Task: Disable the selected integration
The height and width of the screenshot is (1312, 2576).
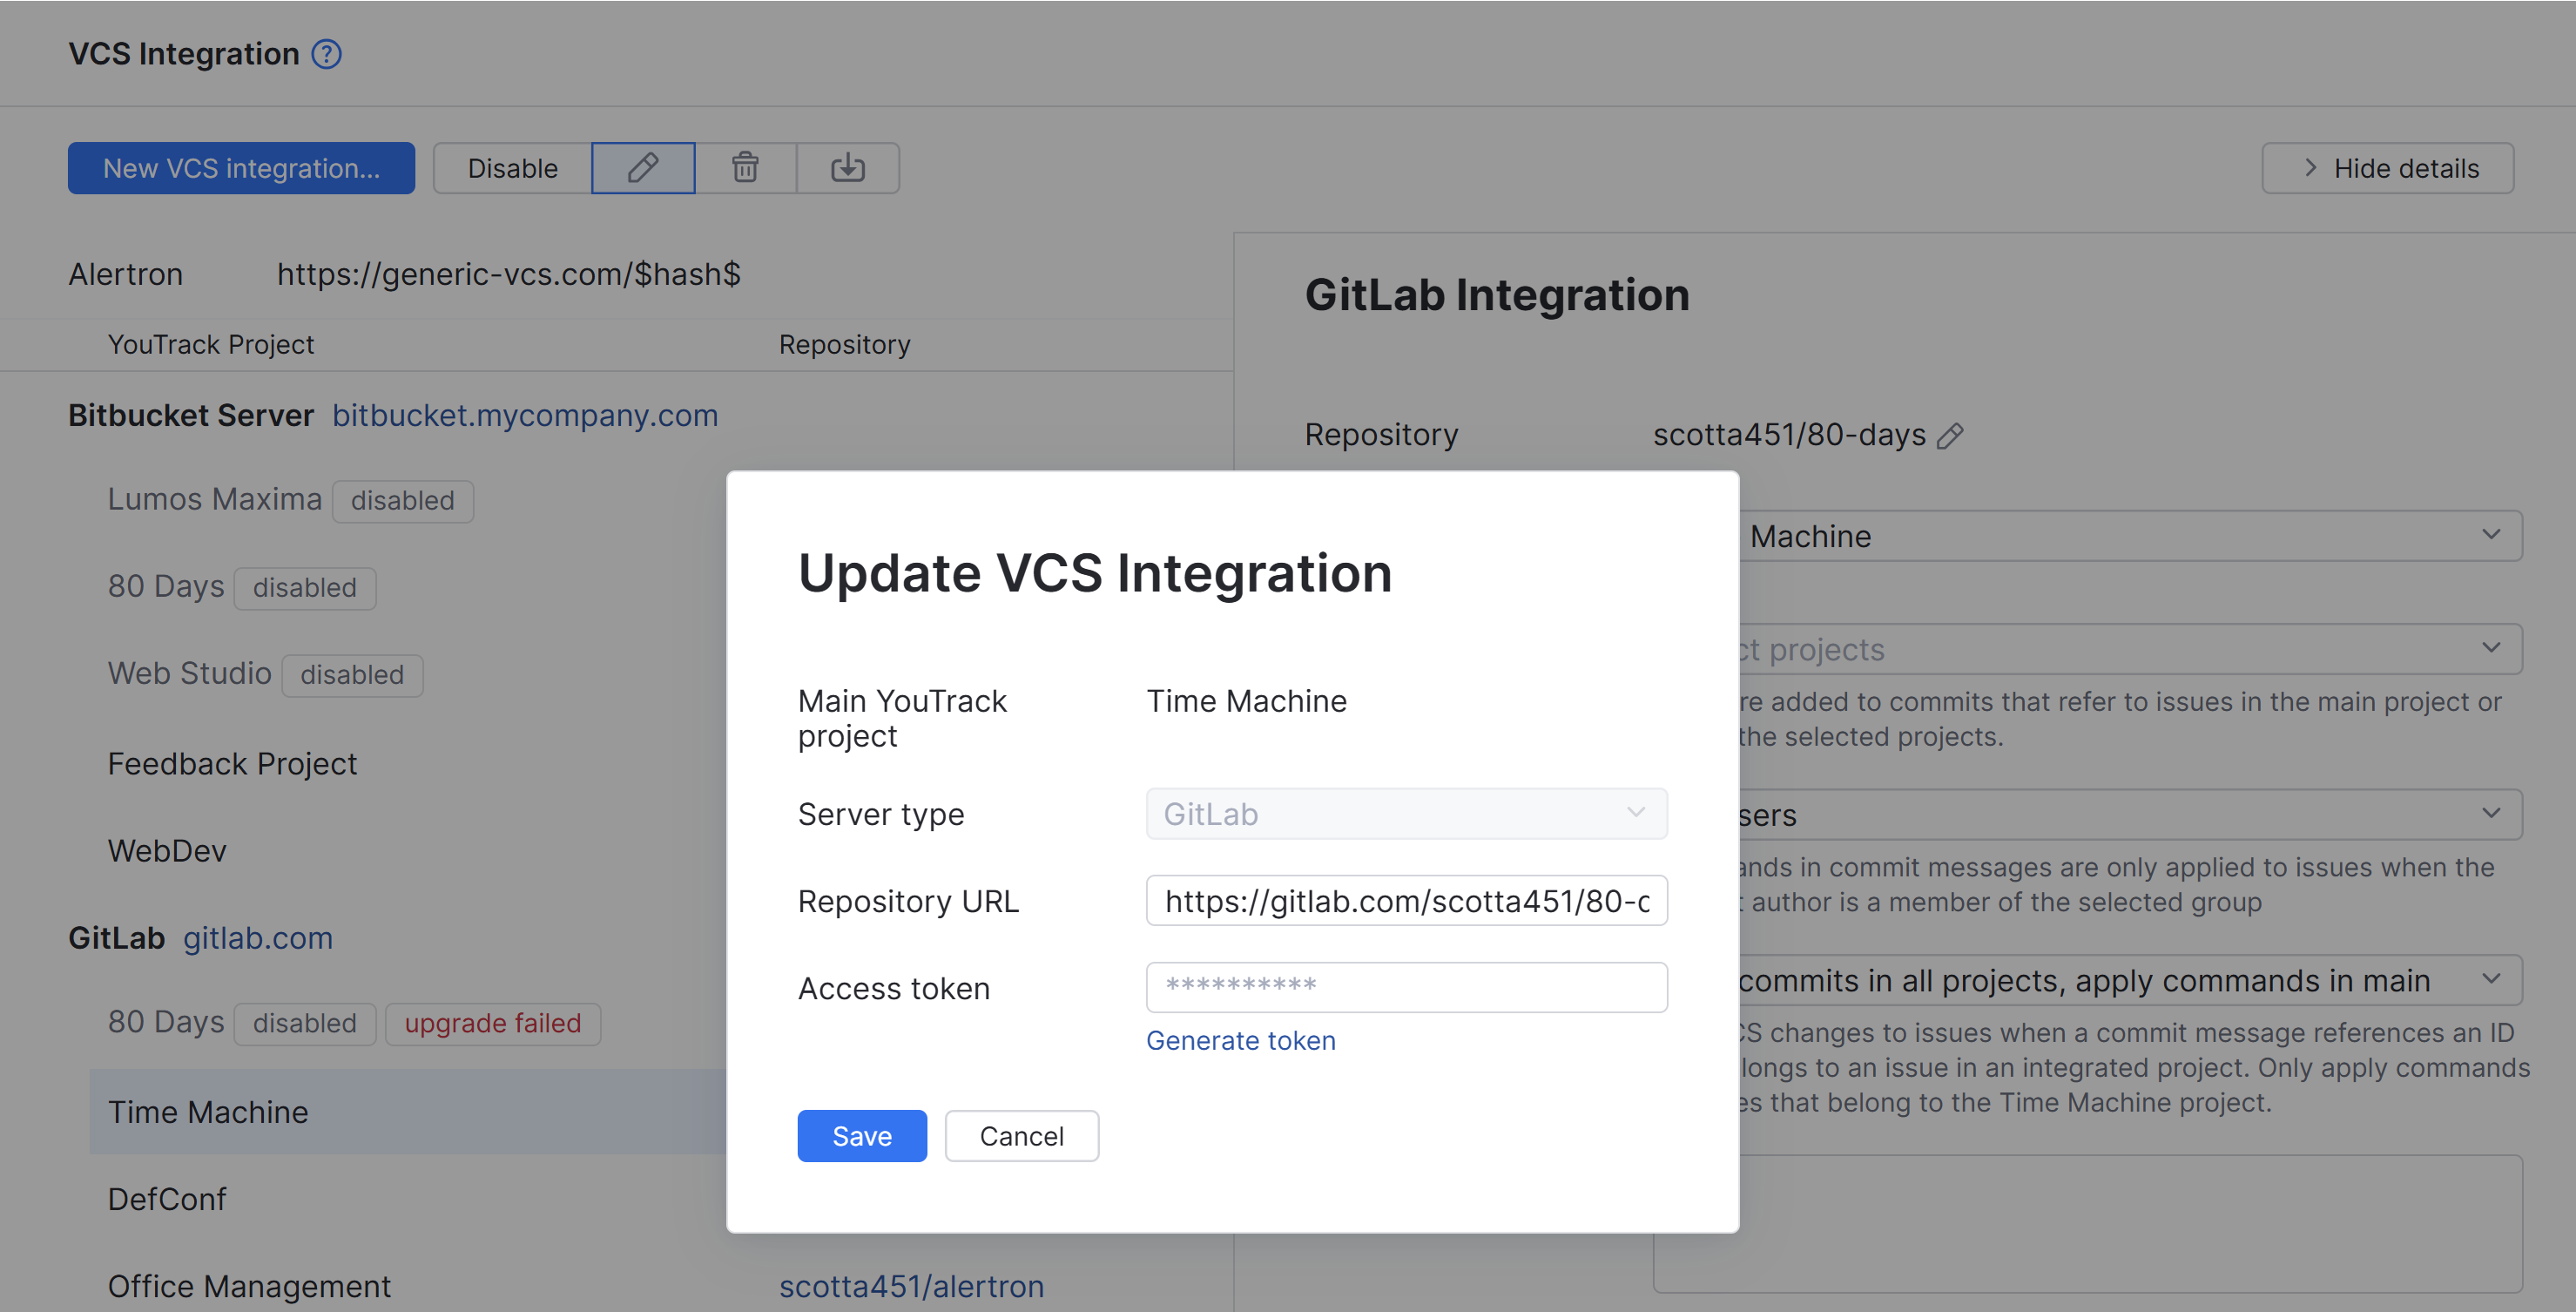Action: 512,168
